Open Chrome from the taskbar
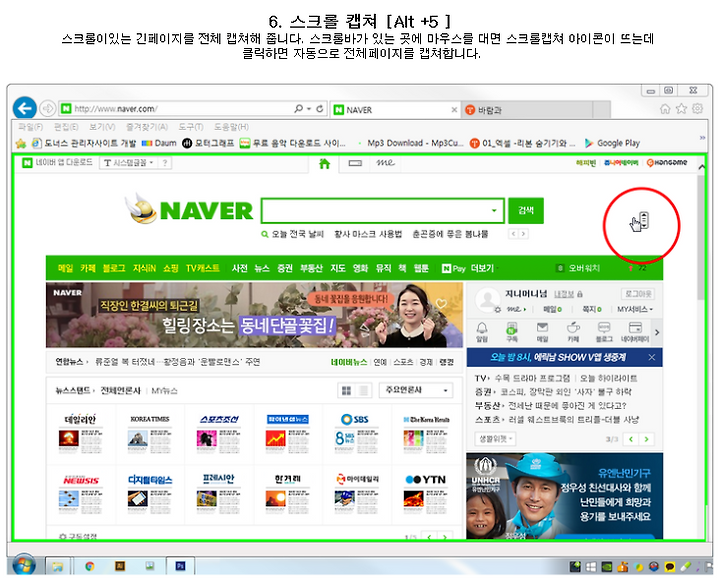The width and height of the screenshot is (720, 585). click(90, 566)
